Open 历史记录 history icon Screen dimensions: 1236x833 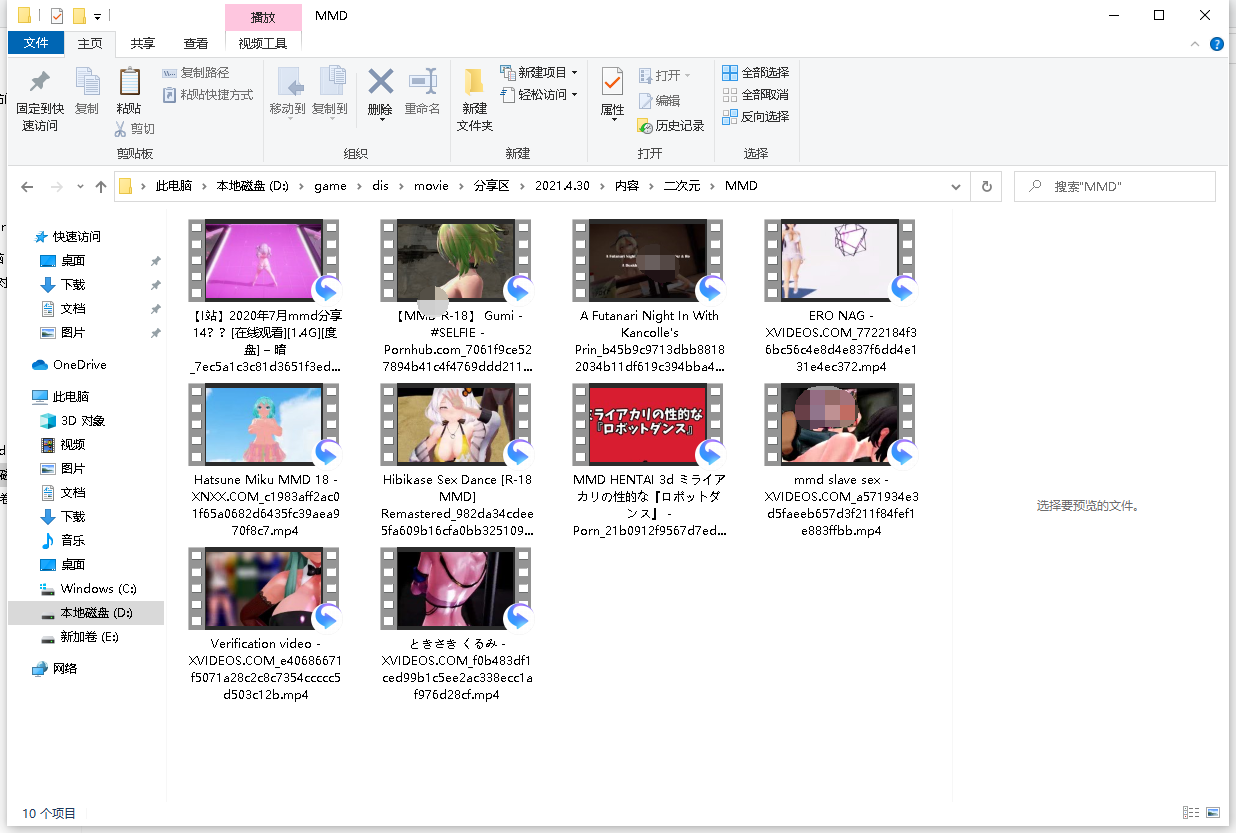tap(645, 125)
